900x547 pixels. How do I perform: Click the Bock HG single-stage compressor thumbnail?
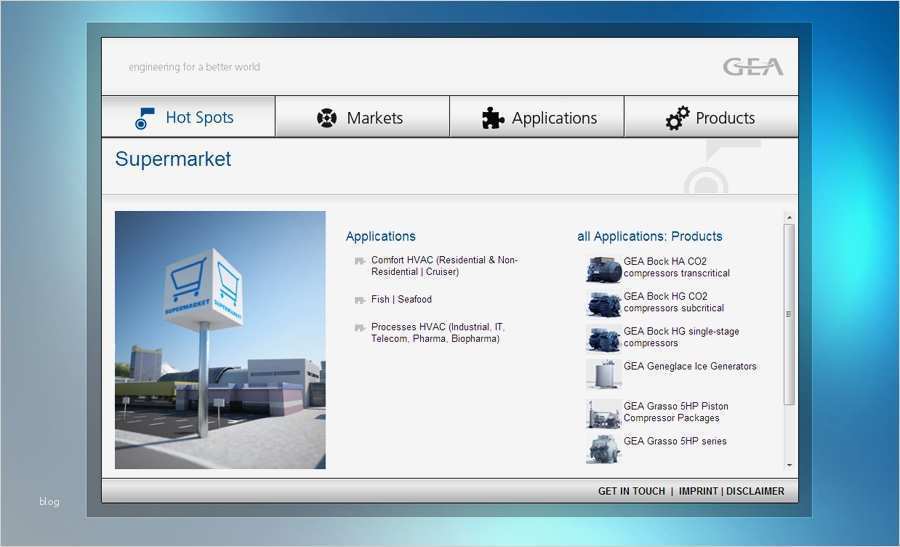point(603,339)
